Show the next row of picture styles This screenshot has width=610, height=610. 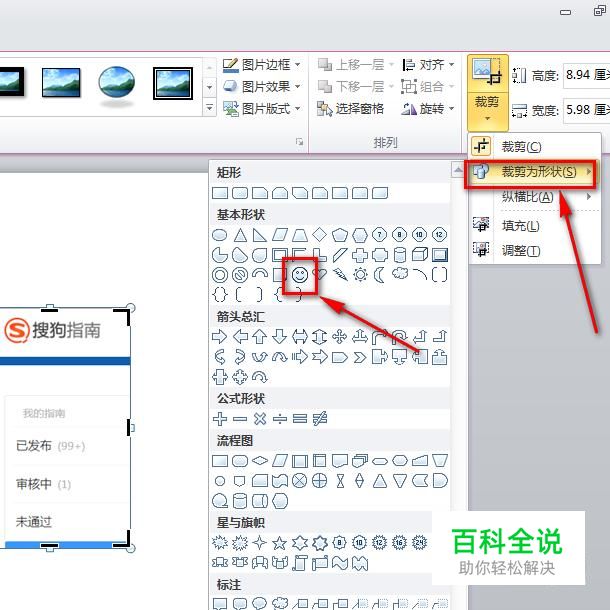[209, 86]
